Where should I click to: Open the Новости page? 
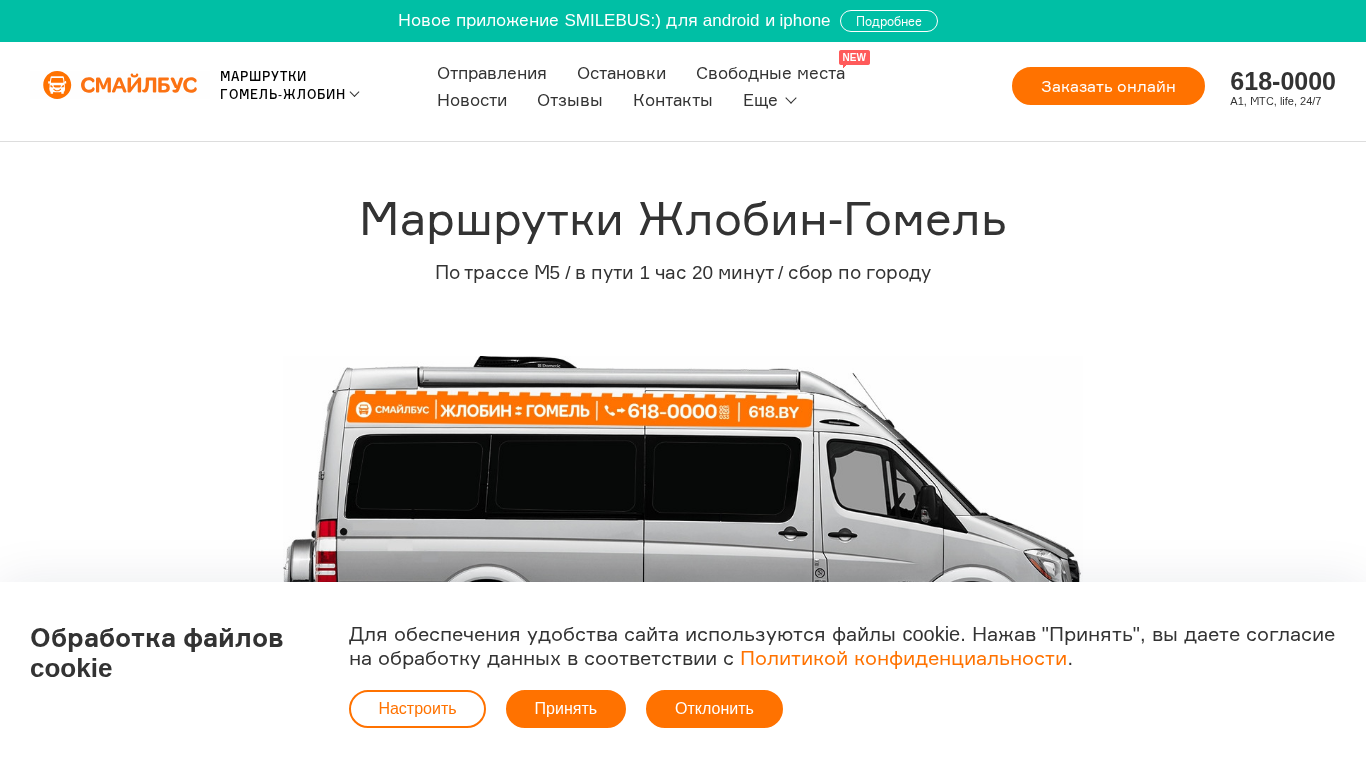[472, 100]
